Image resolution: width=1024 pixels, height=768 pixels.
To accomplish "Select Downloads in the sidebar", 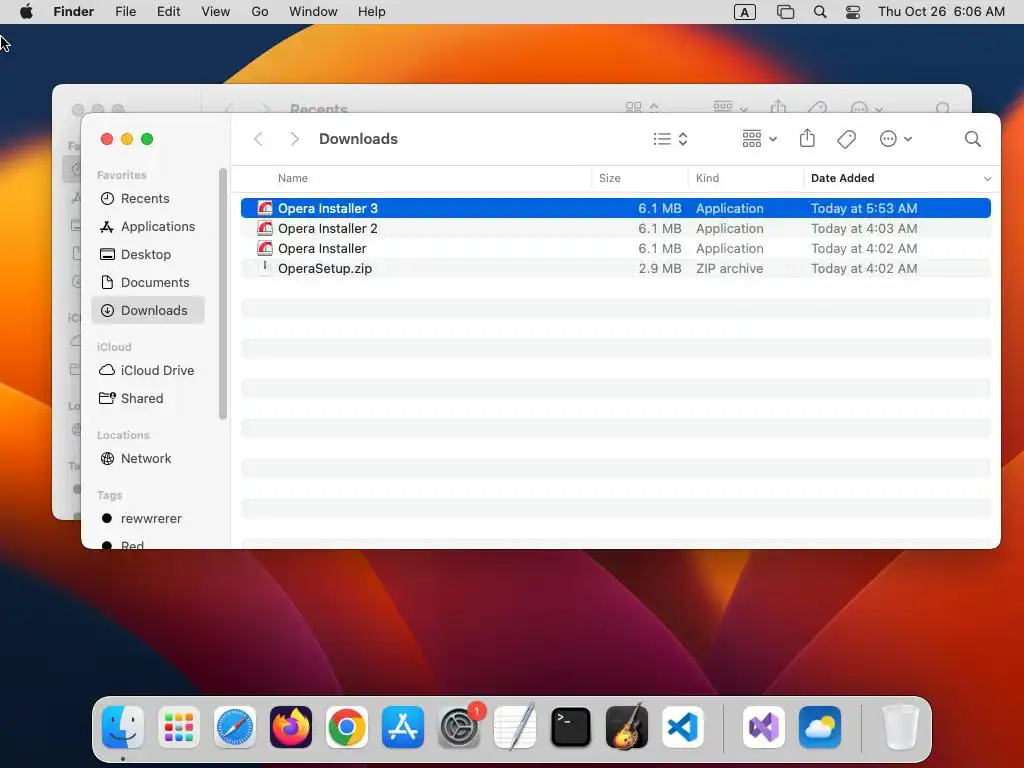I will click(x=148, y=310).
